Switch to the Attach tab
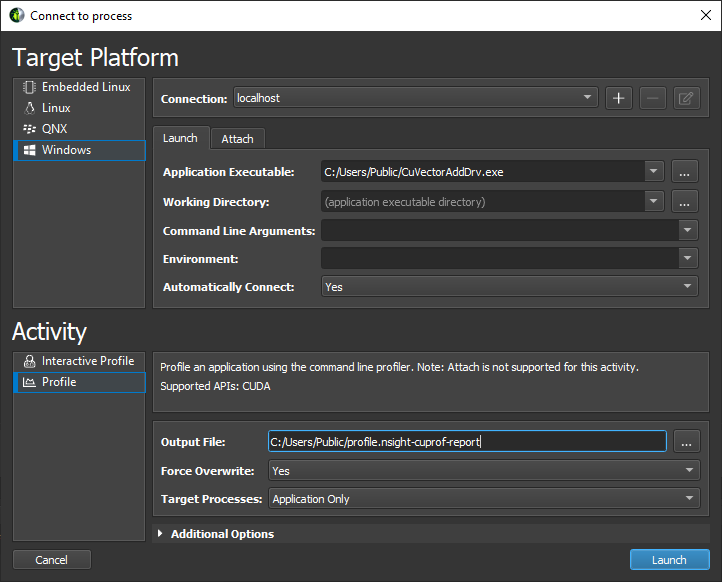 237,139
